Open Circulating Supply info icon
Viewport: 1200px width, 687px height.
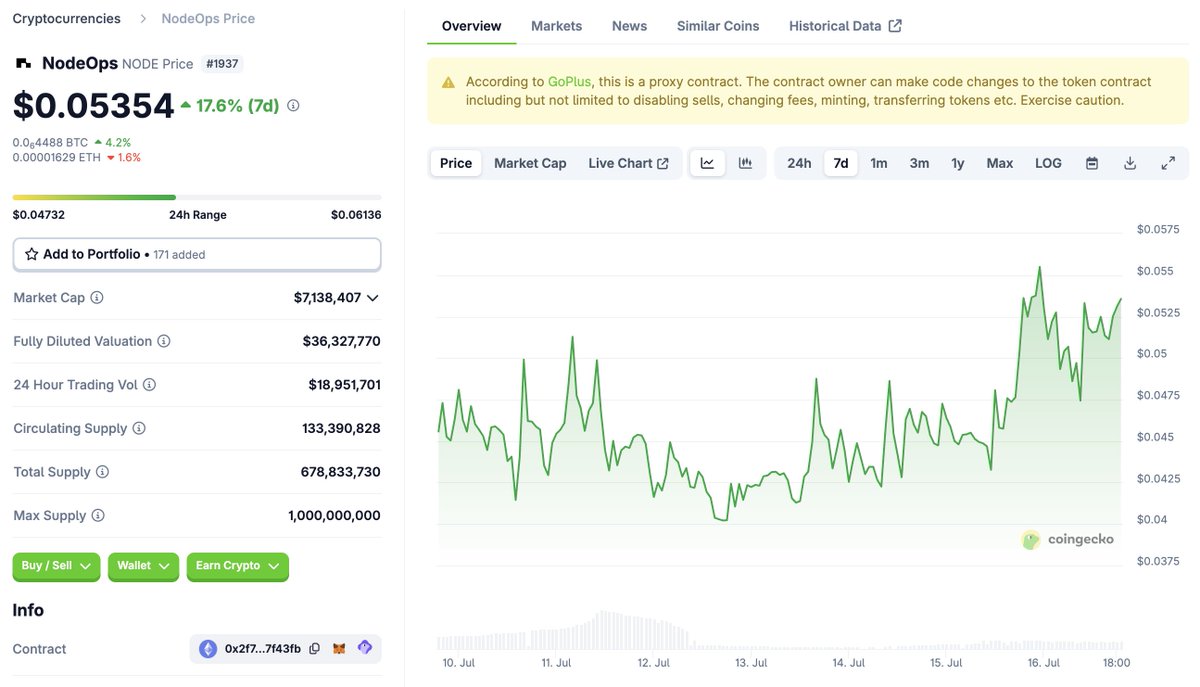point(139,428)
